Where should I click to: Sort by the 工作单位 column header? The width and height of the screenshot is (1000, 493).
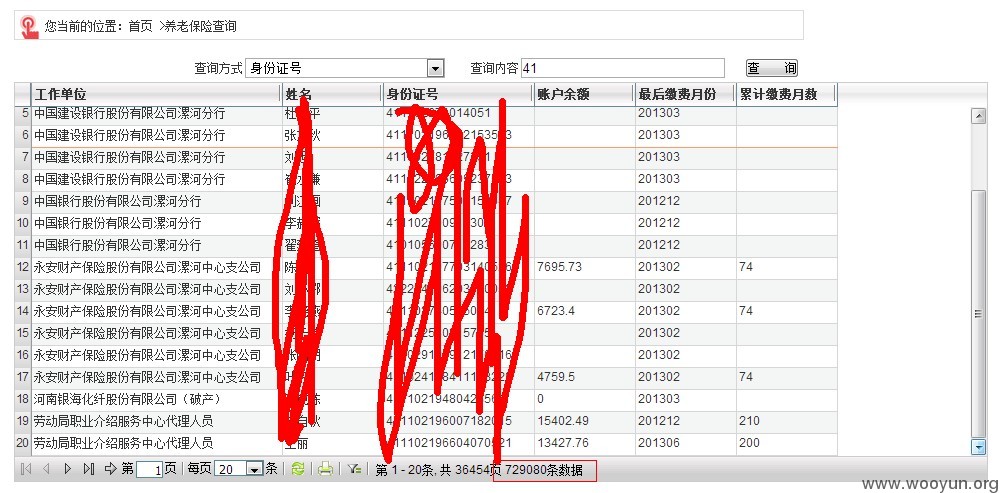pos(156,94)
